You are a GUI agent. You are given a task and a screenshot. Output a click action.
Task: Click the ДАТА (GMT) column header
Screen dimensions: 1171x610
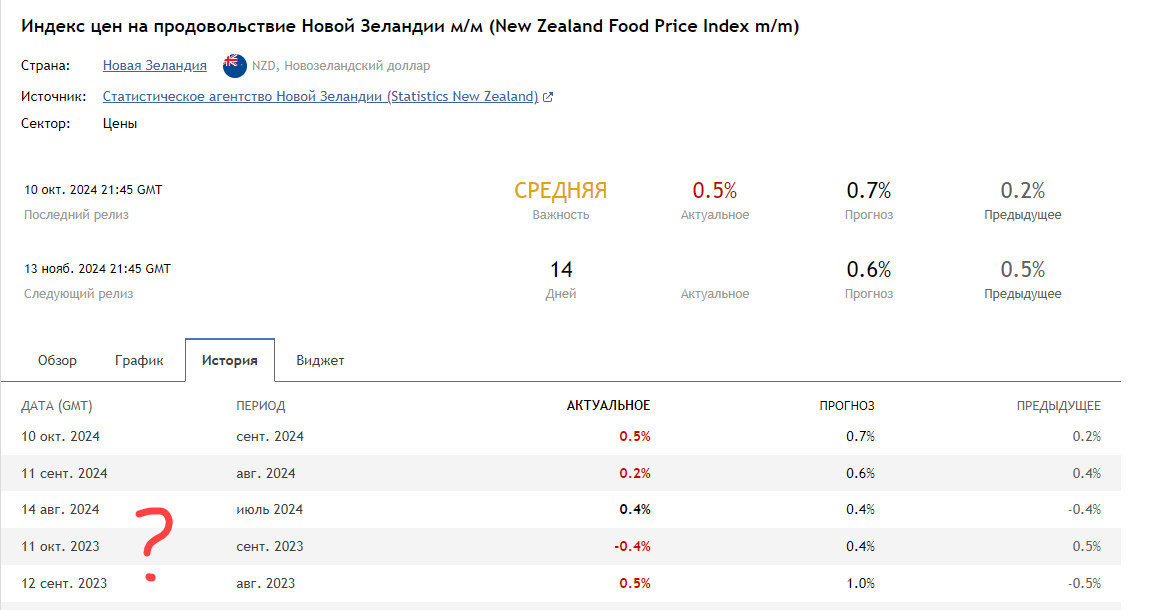pos(57,406)
